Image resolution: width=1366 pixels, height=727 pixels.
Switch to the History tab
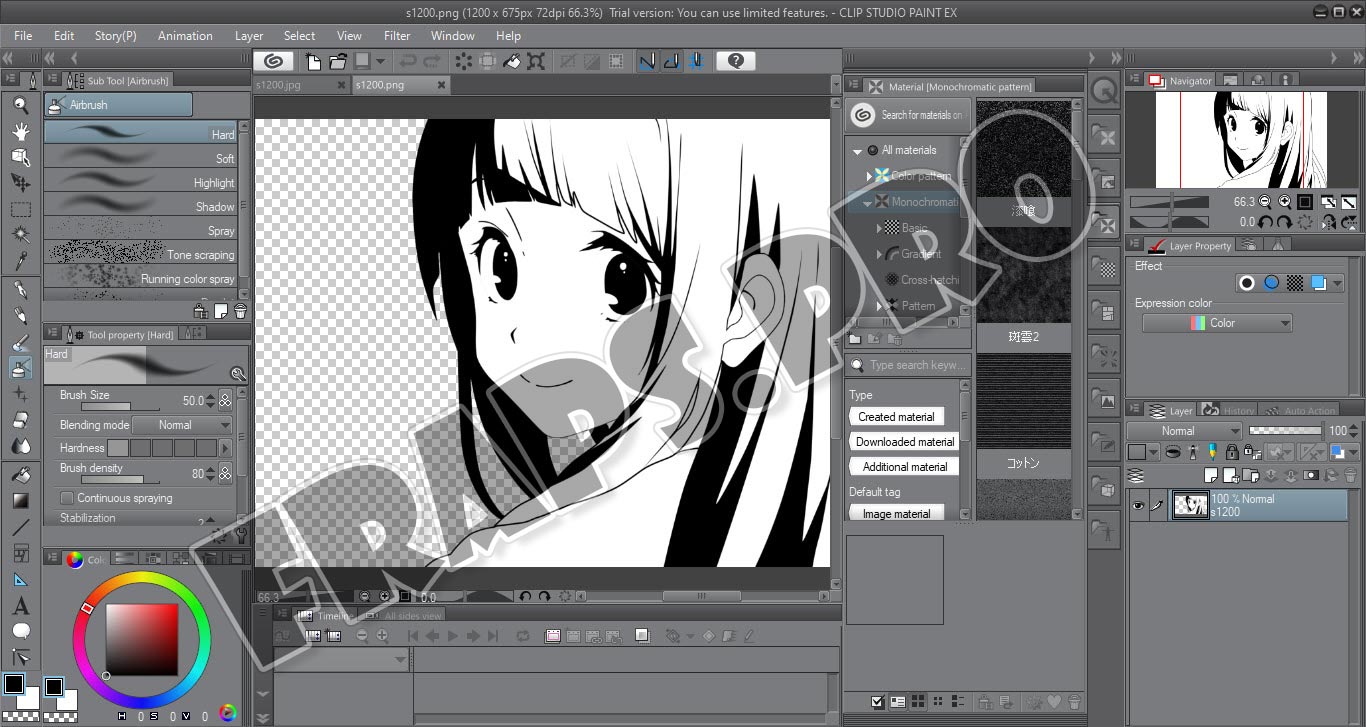pos(1229,410)
